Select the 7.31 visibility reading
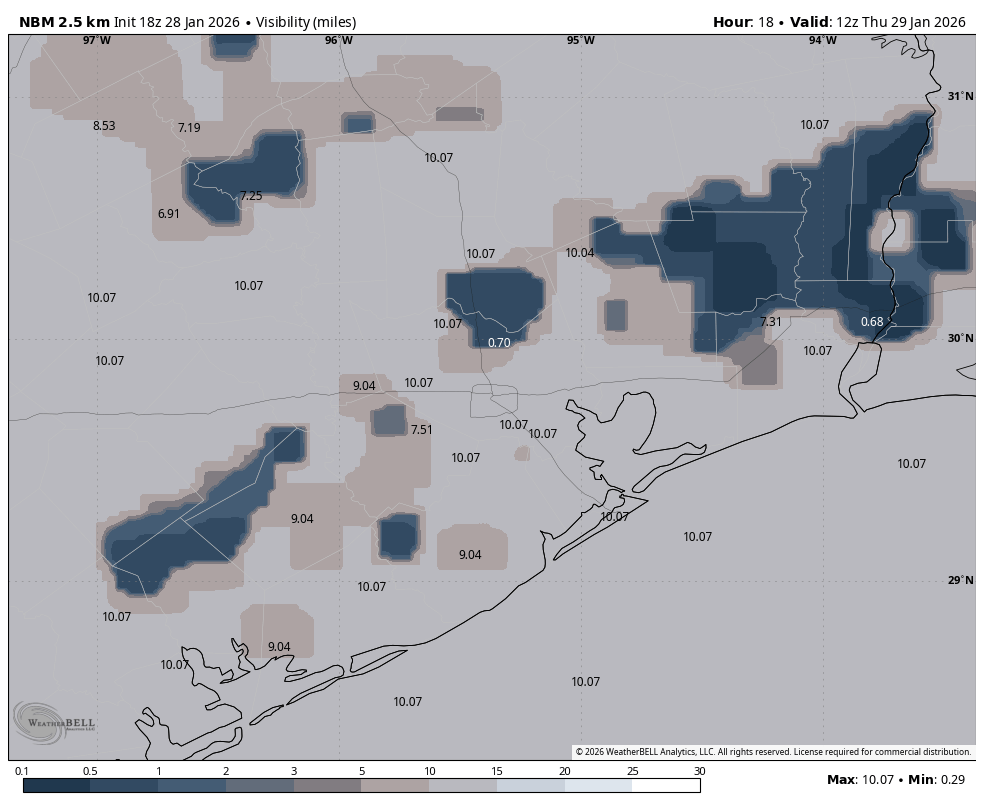Viewport: 984px width, 808px height. 770,322
